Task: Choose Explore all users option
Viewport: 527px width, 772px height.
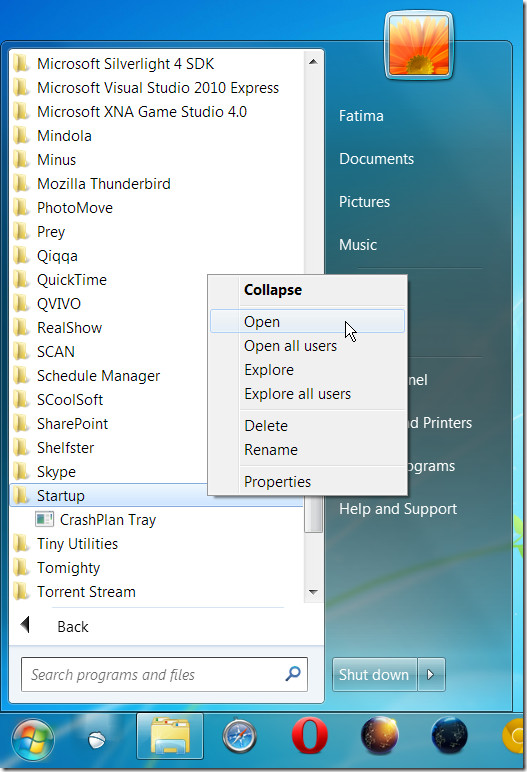Action: pyautogui.click(x=297, y=394)
